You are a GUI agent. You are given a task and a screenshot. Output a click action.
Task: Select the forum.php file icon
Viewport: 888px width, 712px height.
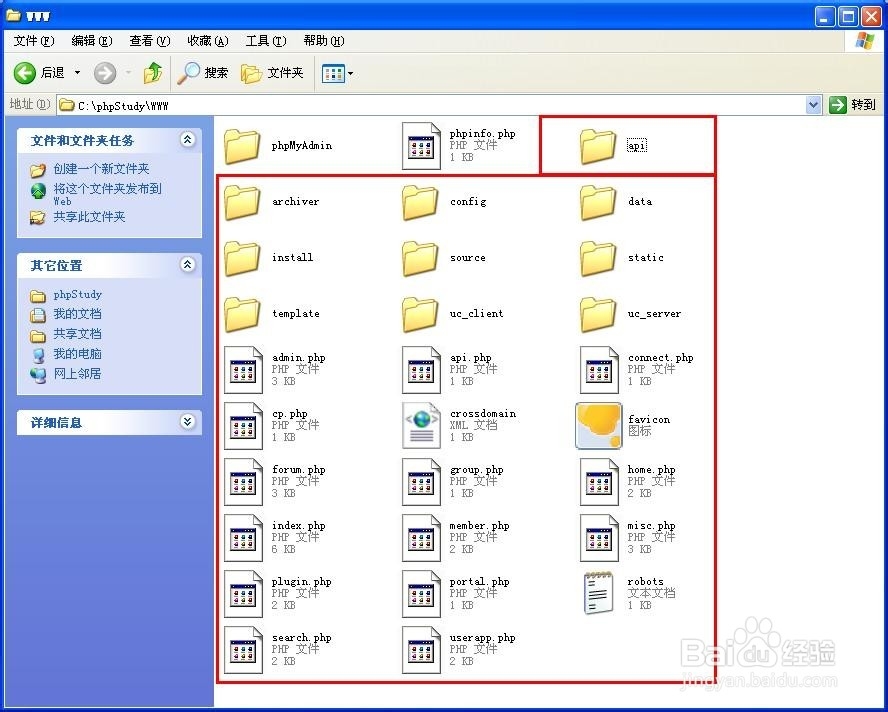point(243,482)
